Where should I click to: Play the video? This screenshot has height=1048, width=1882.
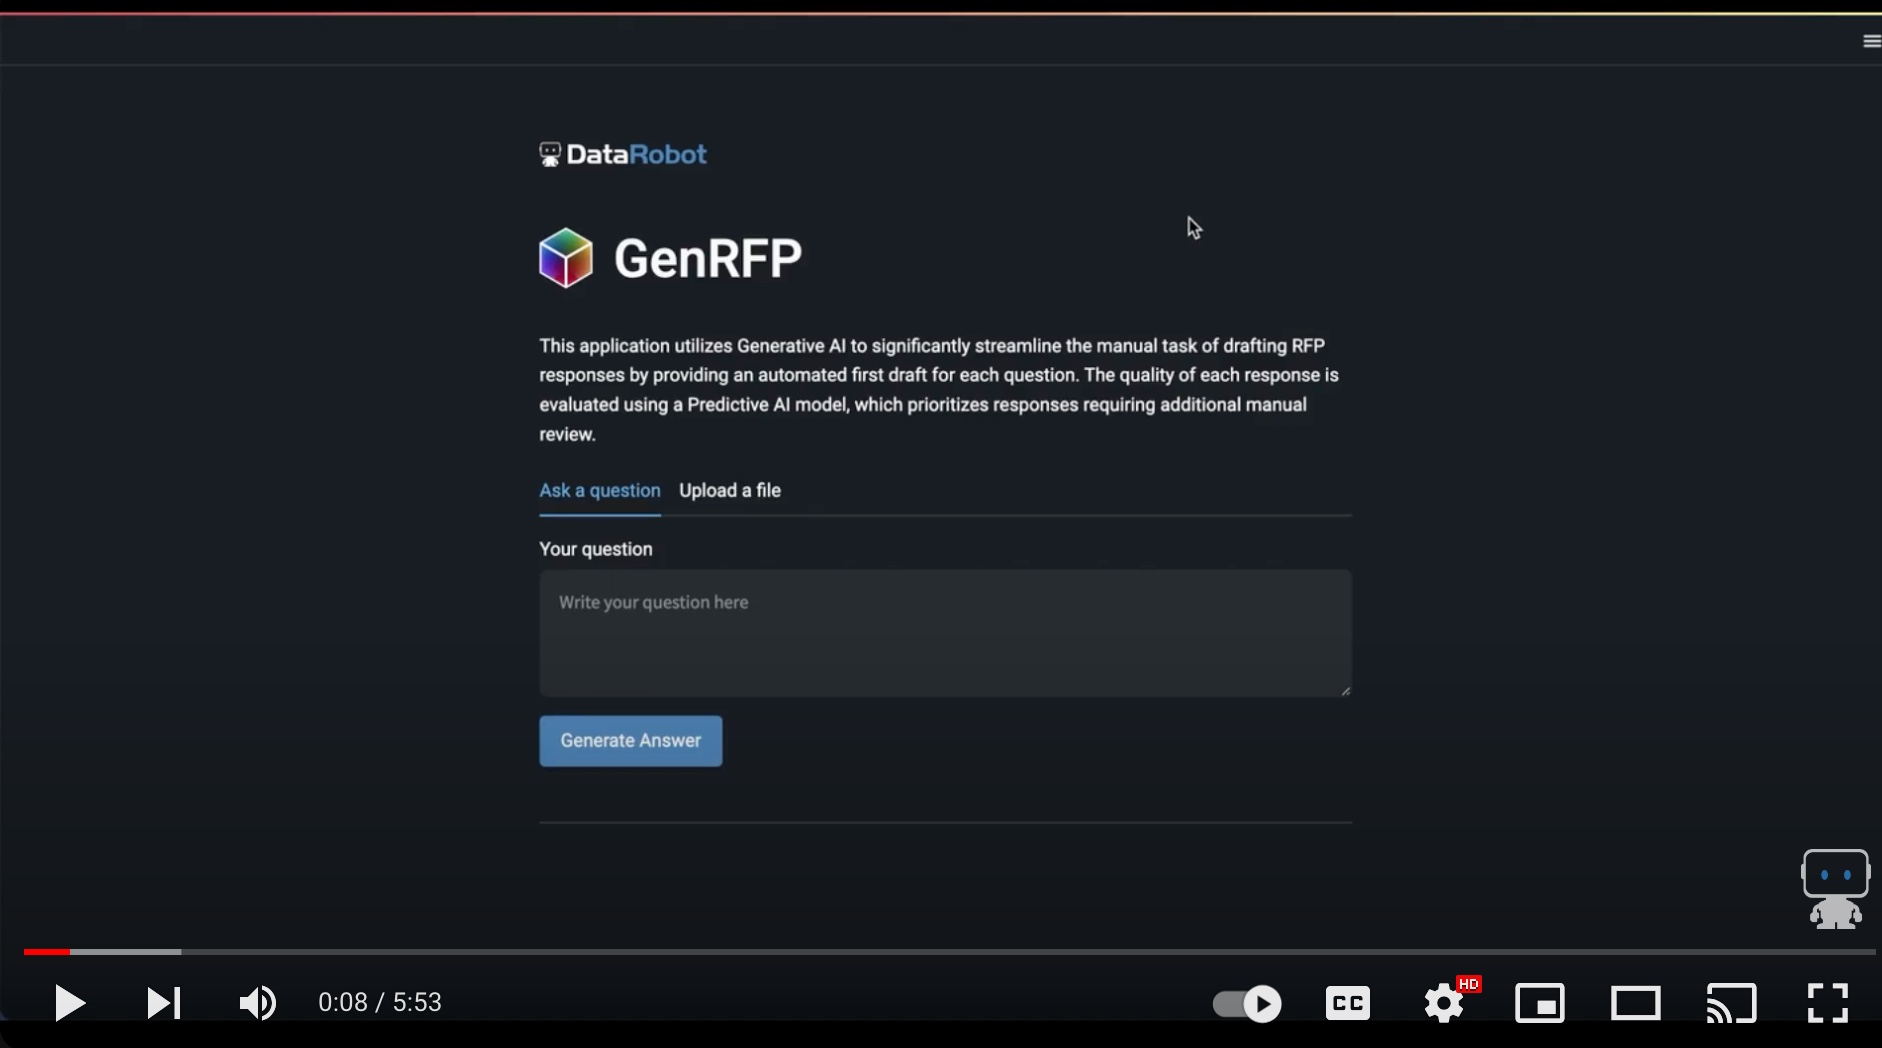point(69,1003)
